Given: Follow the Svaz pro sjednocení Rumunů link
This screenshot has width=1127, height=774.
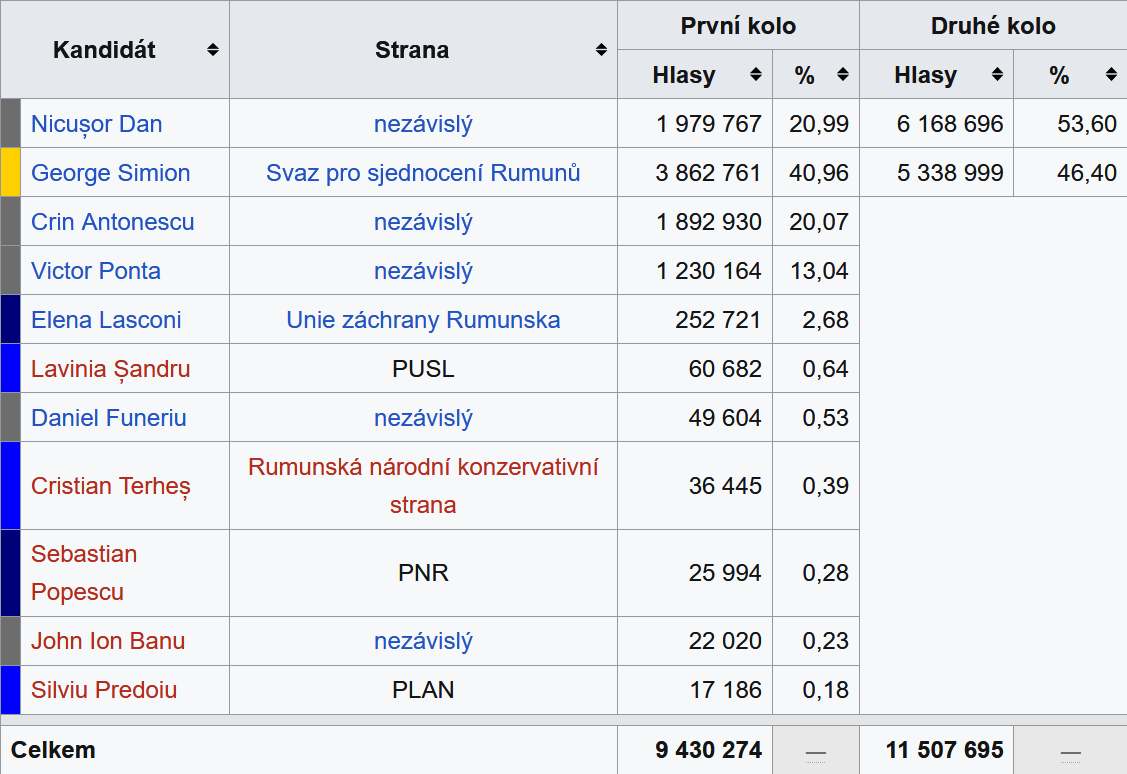Looking at the screenshot, I should (423, 172).
